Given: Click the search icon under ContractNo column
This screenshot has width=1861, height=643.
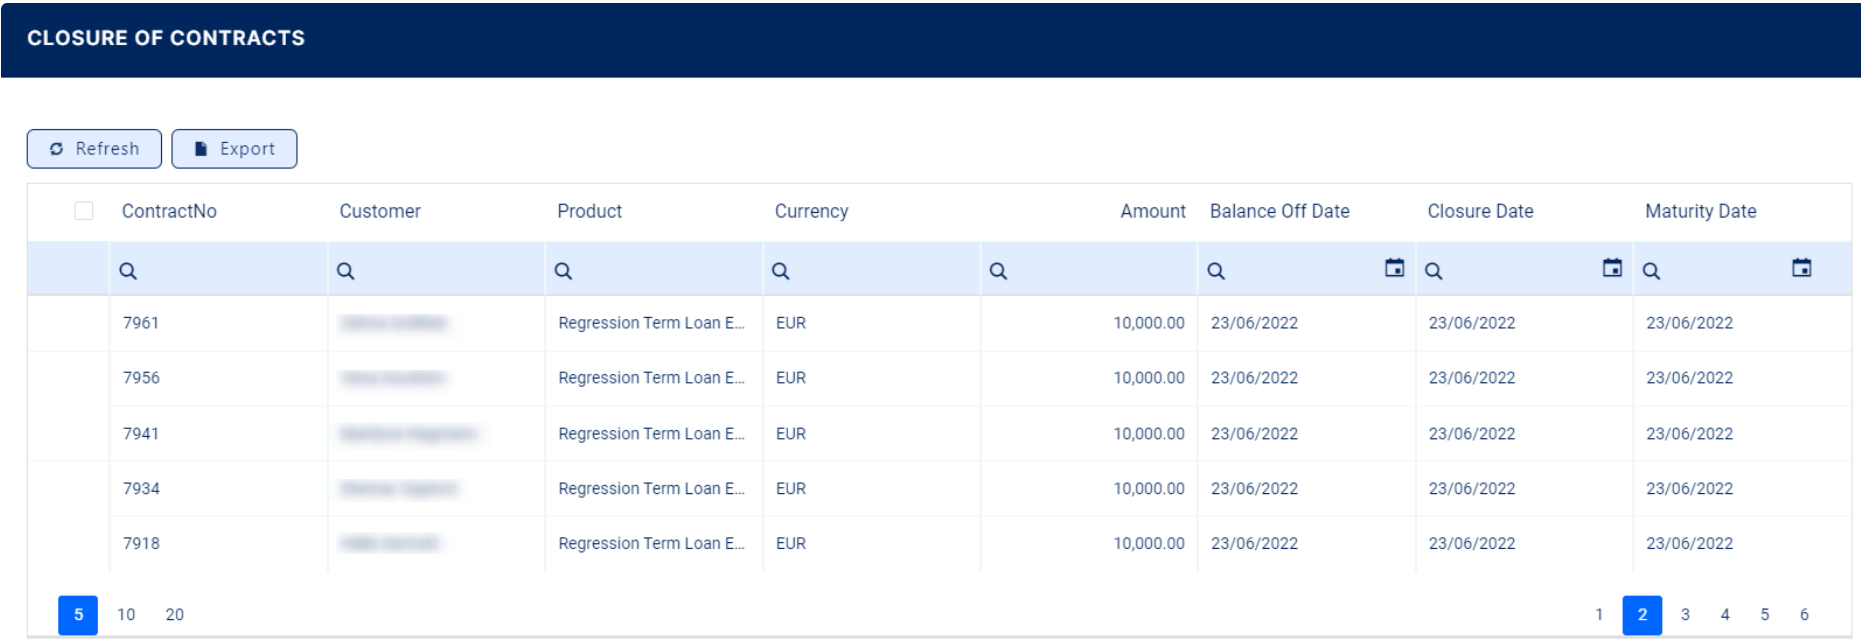Looking at the screenshot, I should coord(128,271).
